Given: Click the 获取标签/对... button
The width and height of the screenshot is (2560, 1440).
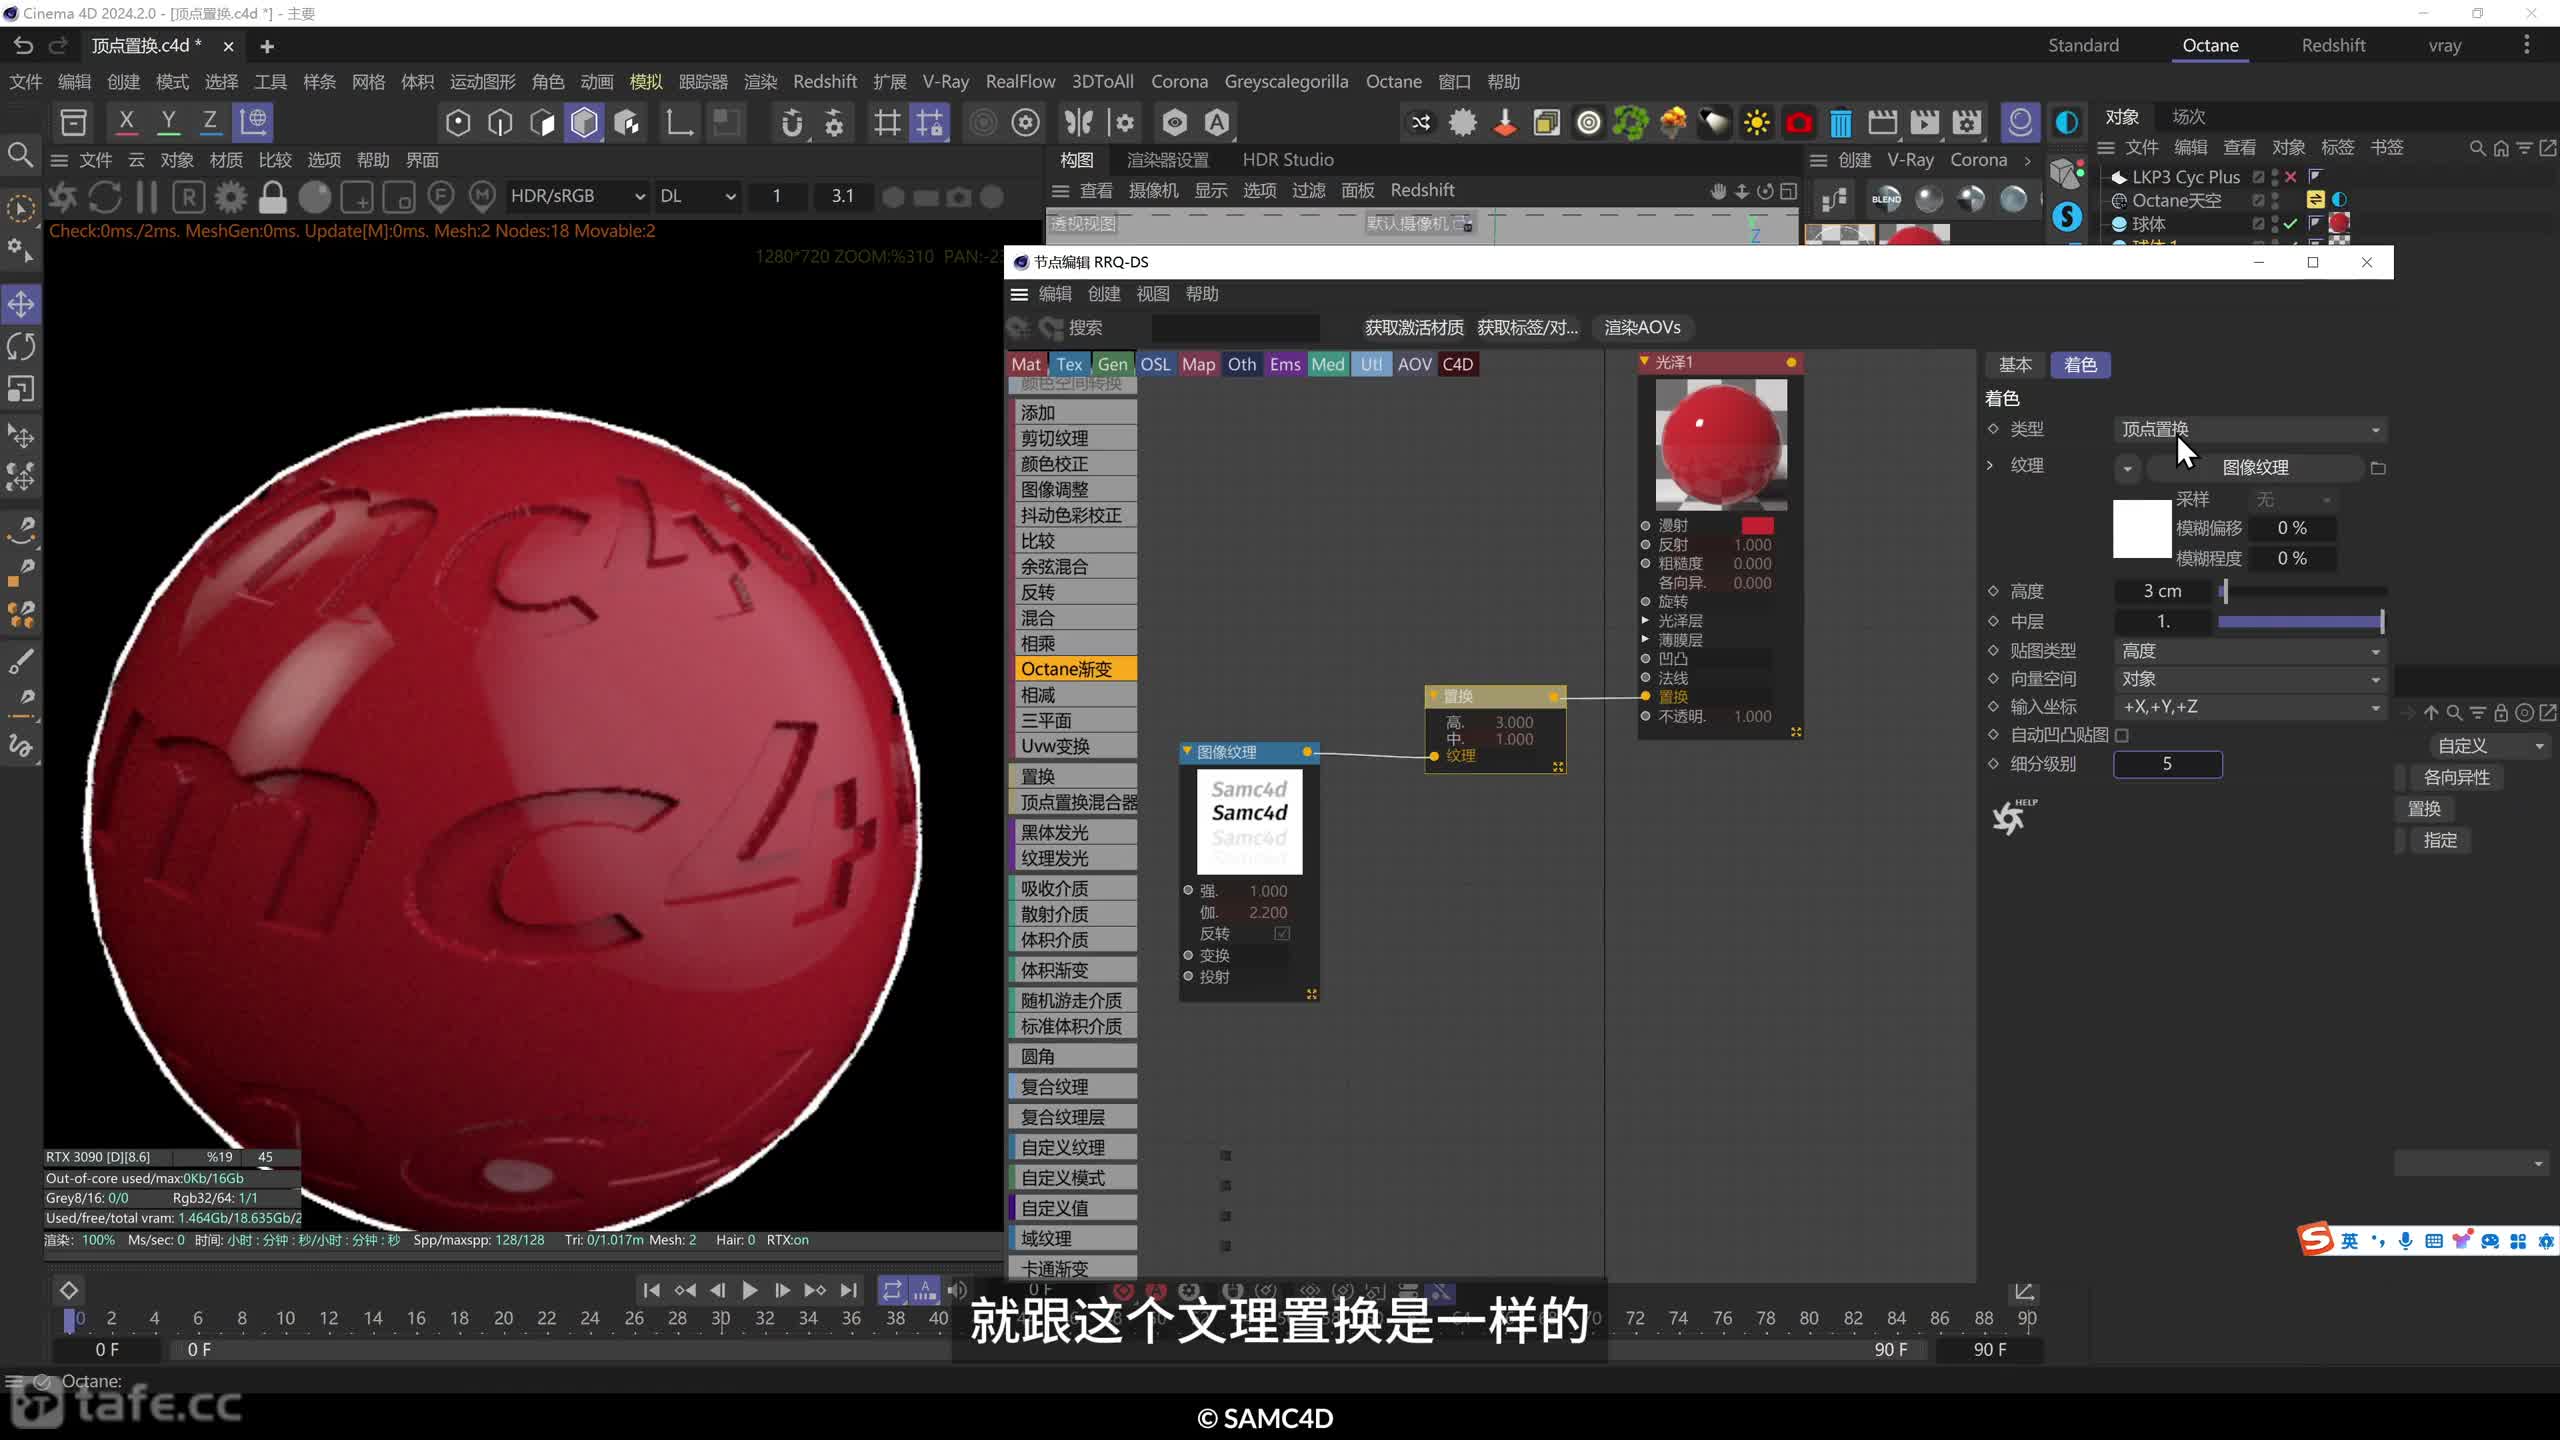Looking at the screenshot, I should pyautogui.click(x=1527, y=328).
